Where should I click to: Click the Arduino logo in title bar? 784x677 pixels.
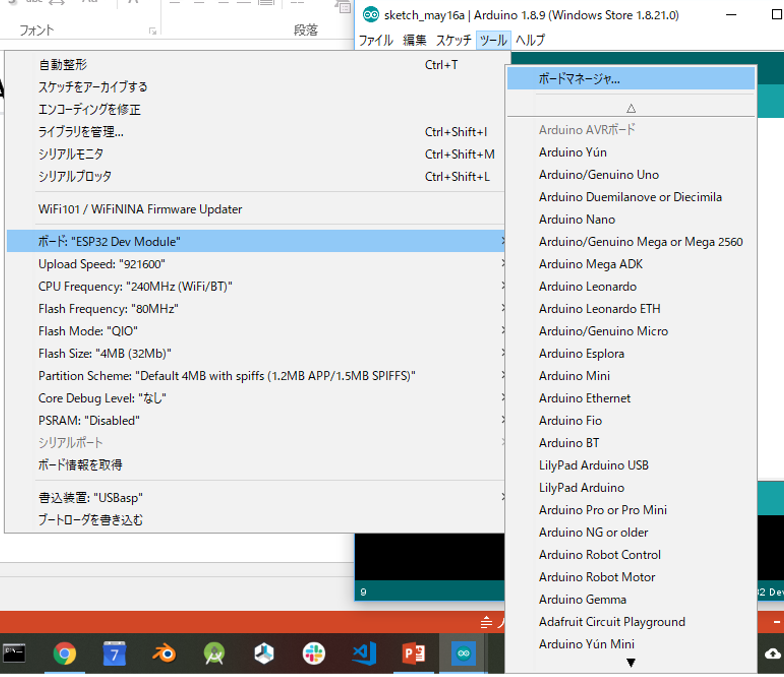pyautogui.click(x=370, y=15)
